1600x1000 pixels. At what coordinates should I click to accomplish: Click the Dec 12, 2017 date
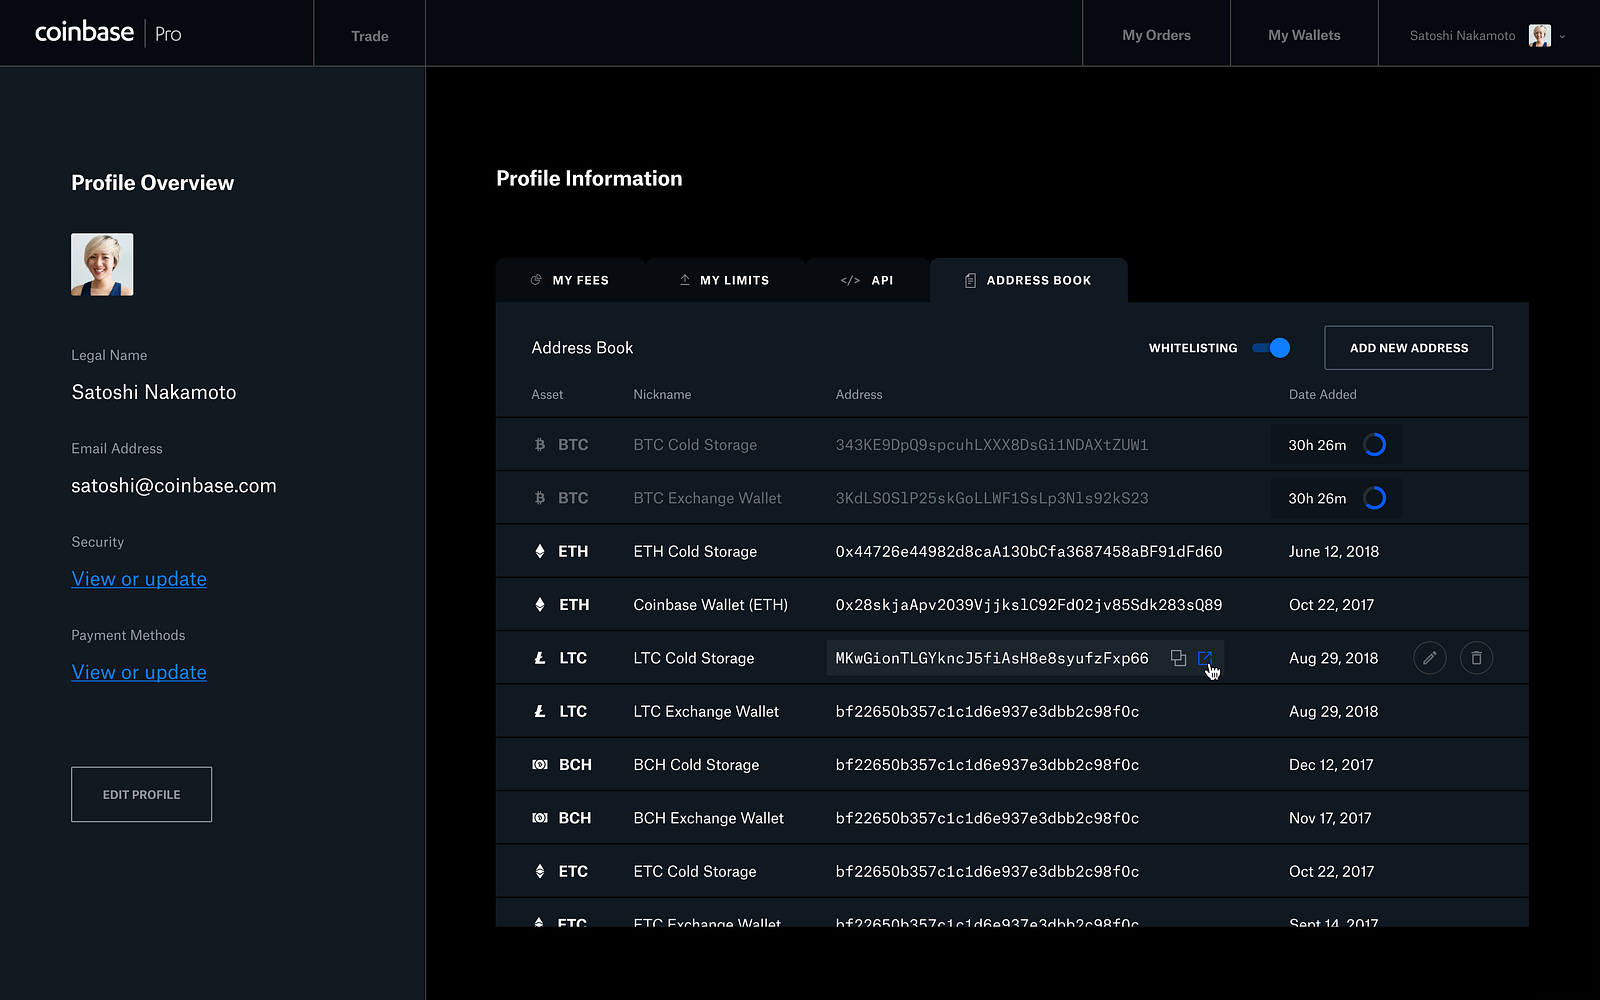point(1331,765)
